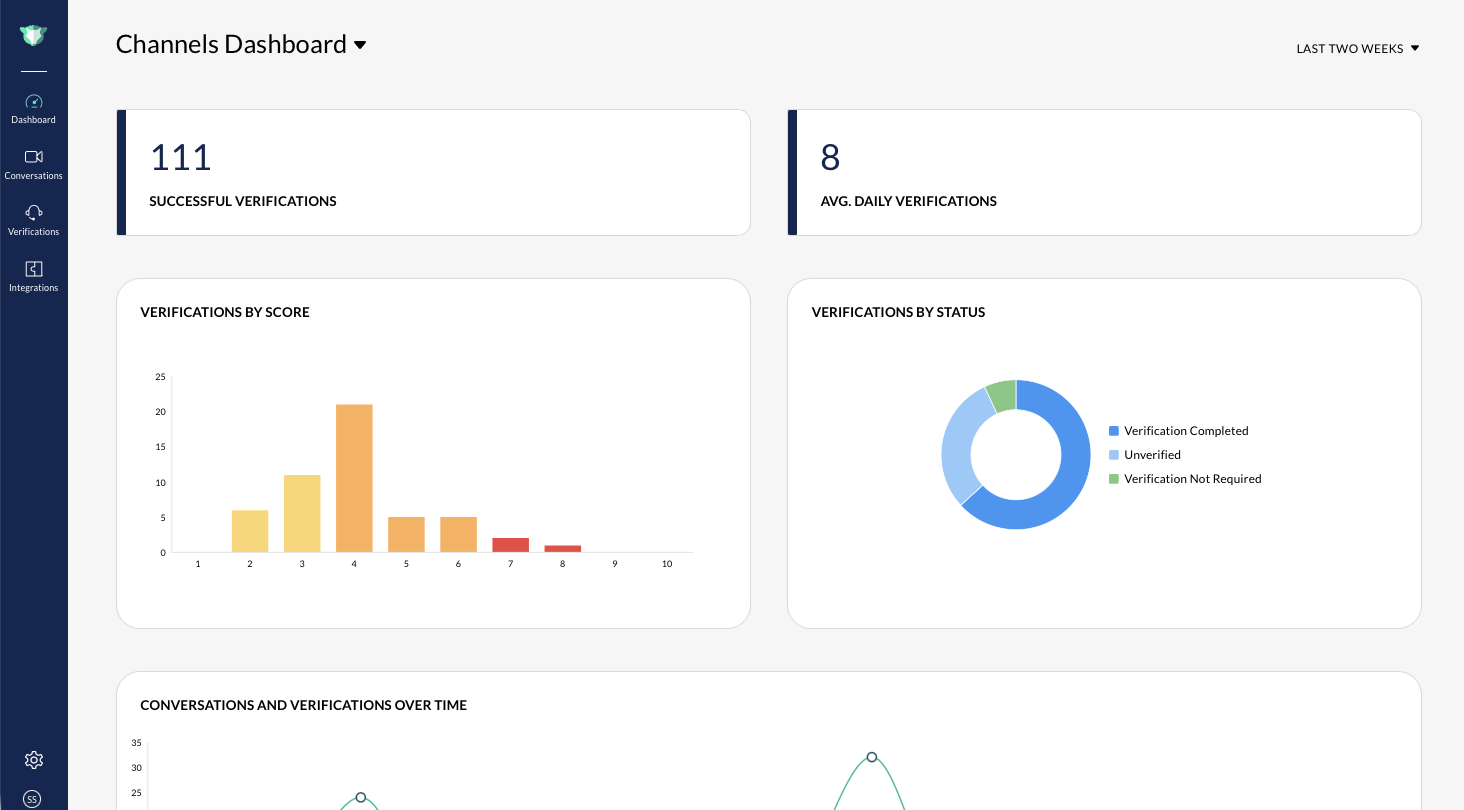
Task: Expand the Channels Dashboard dropdown arrow
Action: (360, 45)
